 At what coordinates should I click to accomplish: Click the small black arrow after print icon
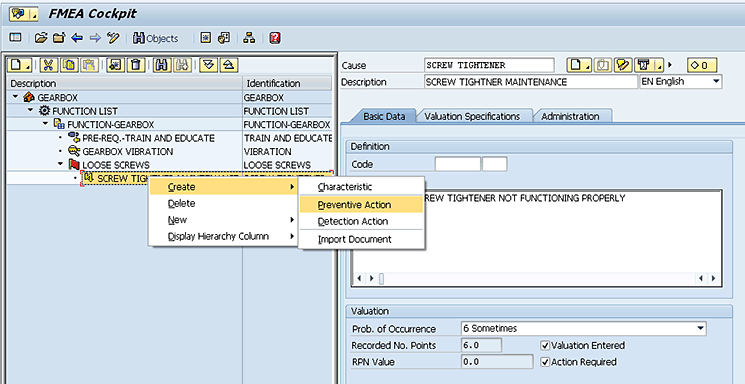[x=670, y=65]
